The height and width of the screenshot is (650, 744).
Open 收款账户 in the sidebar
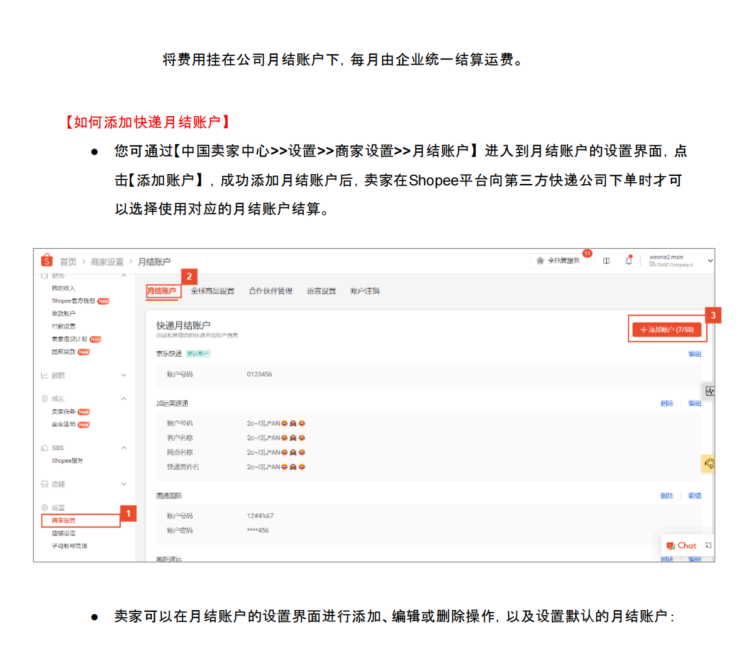click(63, 314)
